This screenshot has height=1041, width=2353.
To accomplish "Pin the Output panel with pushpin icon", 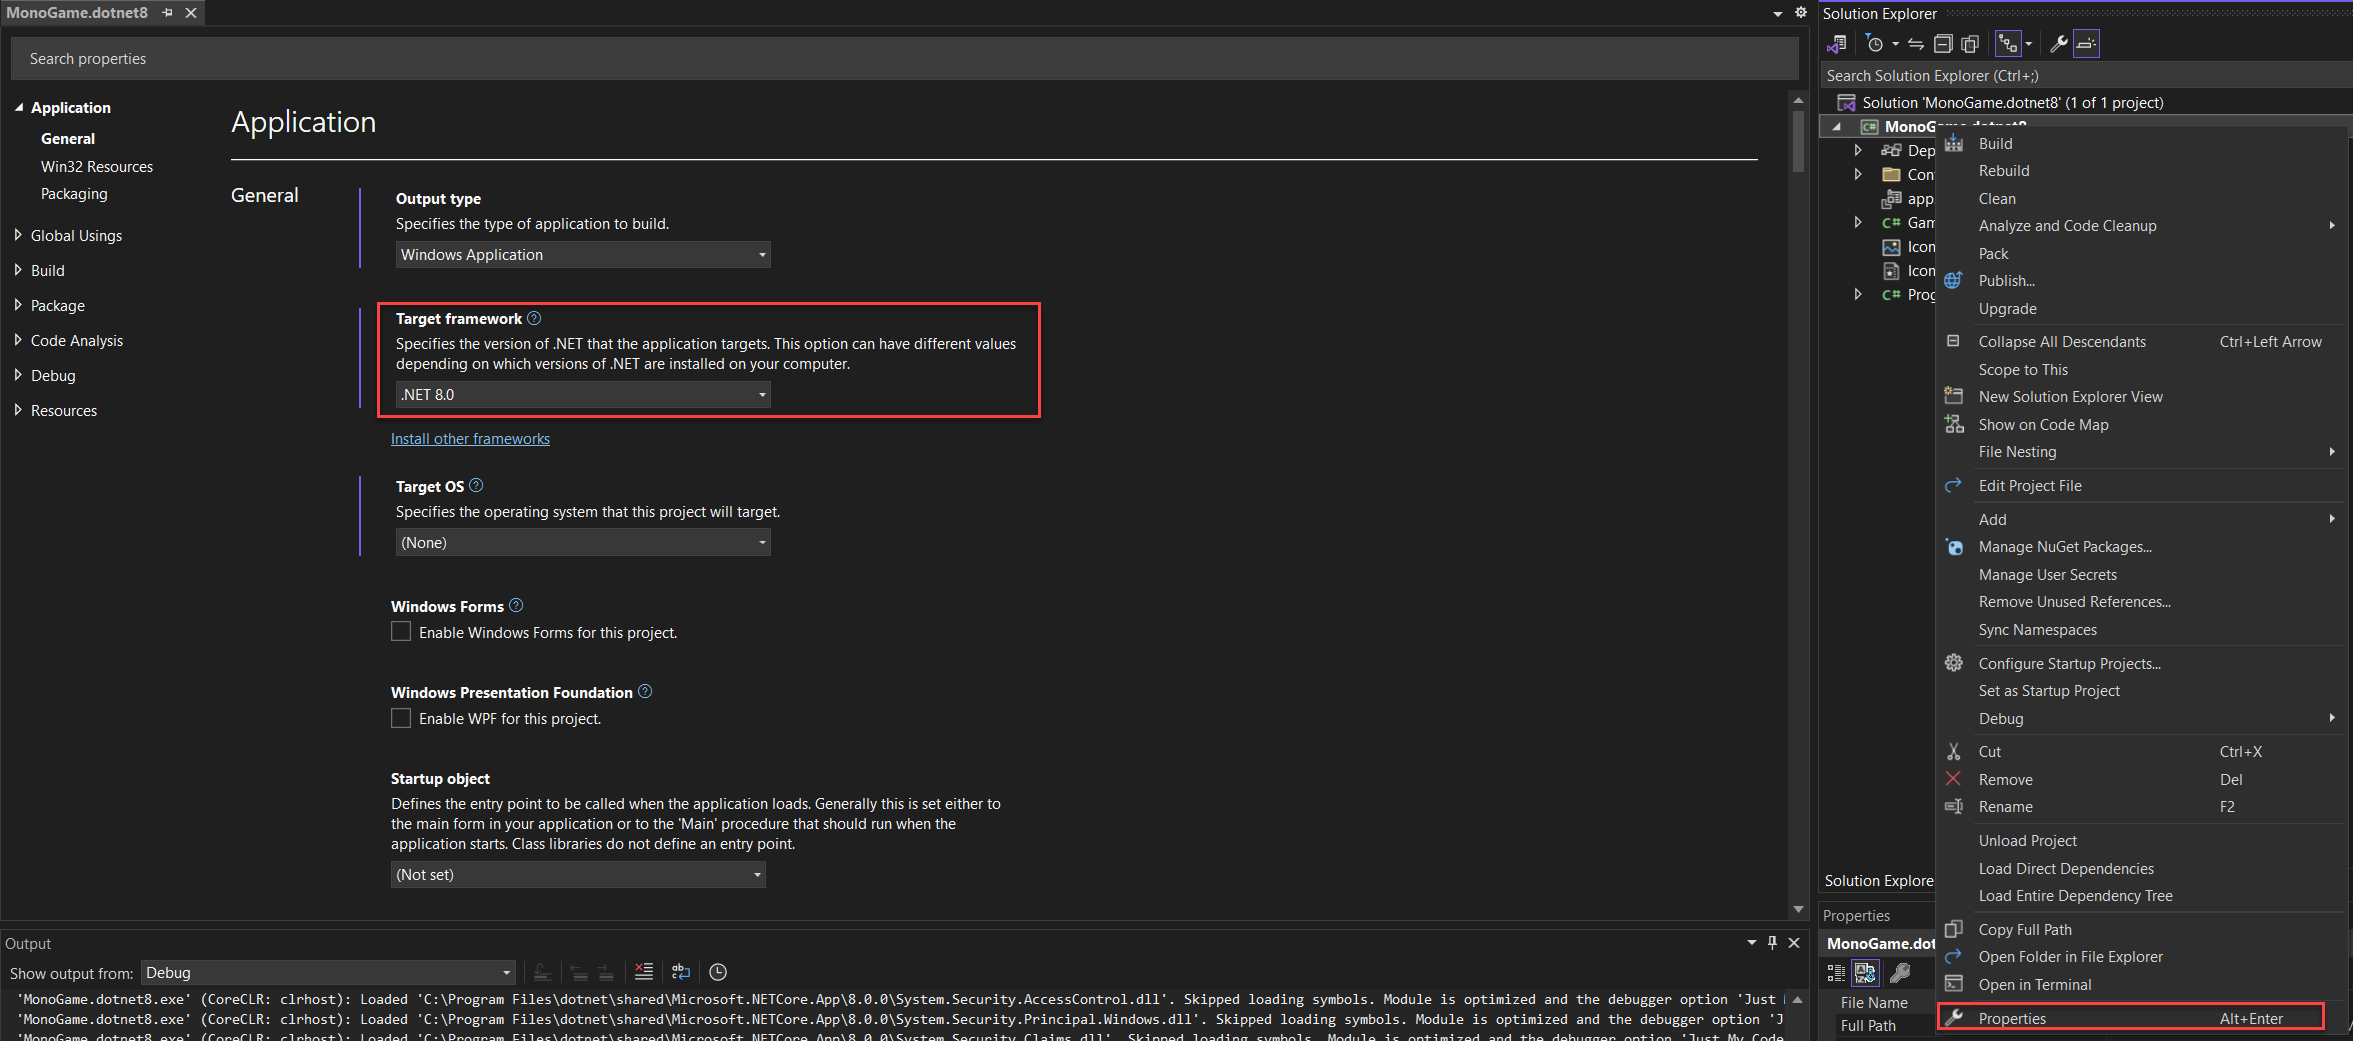I will coord(1772,943).
